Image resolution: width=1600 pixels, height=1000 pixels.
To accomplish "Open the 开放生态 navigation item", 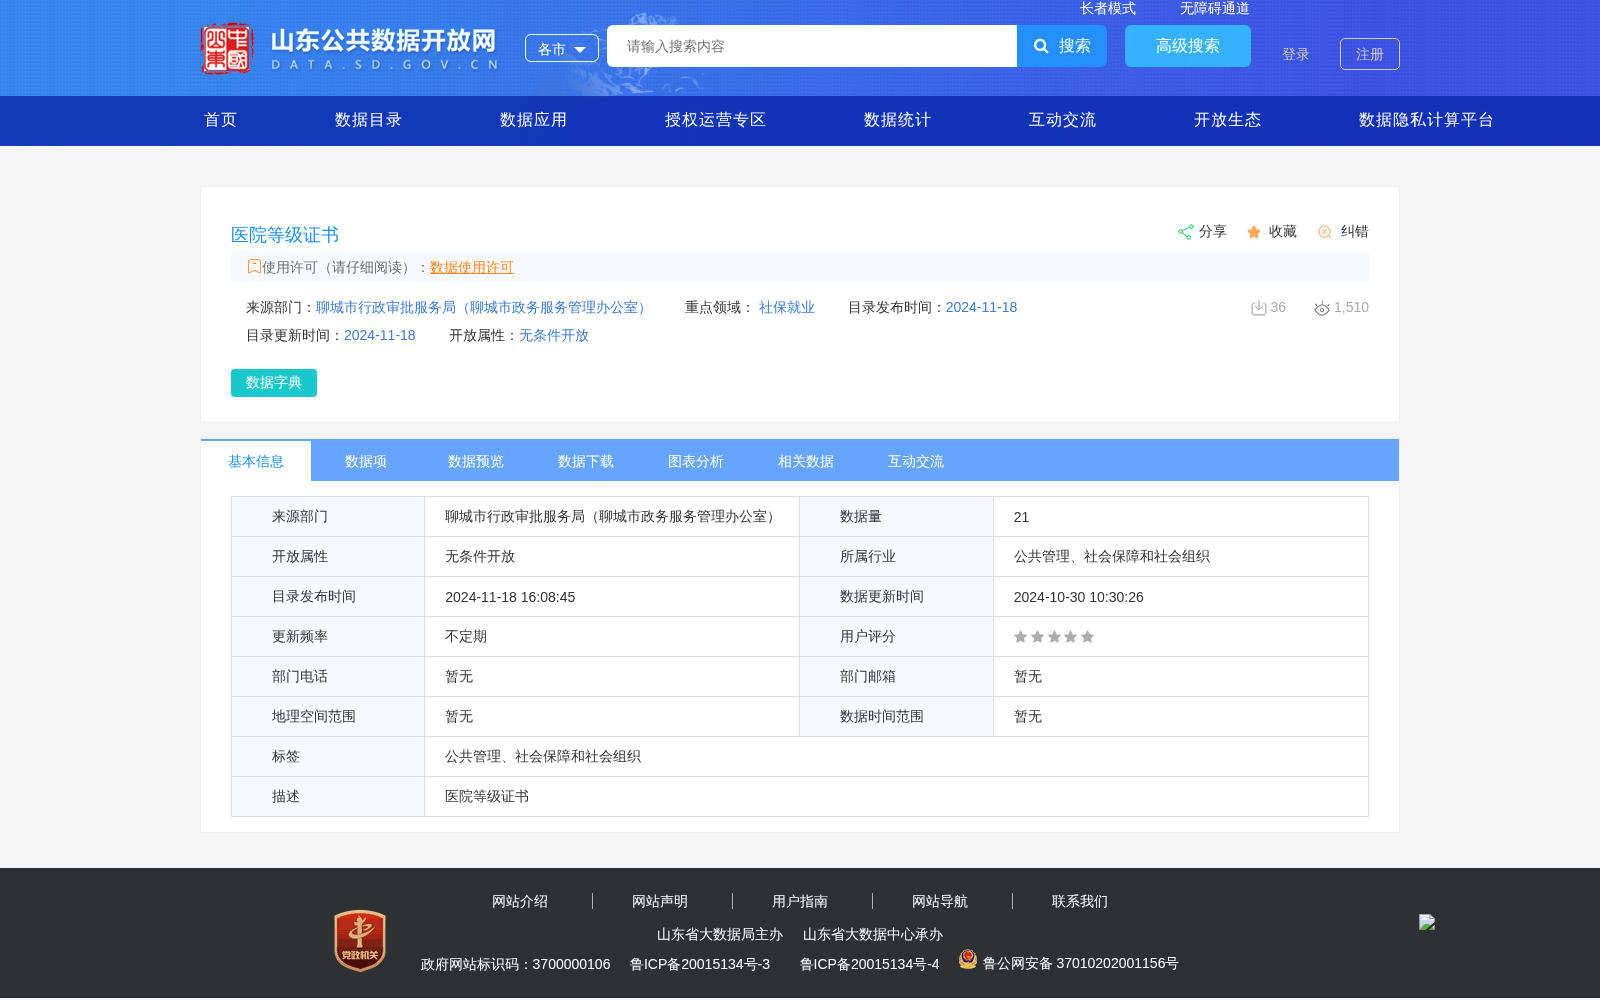I will pyautogui.click(x=1227, y=120).
